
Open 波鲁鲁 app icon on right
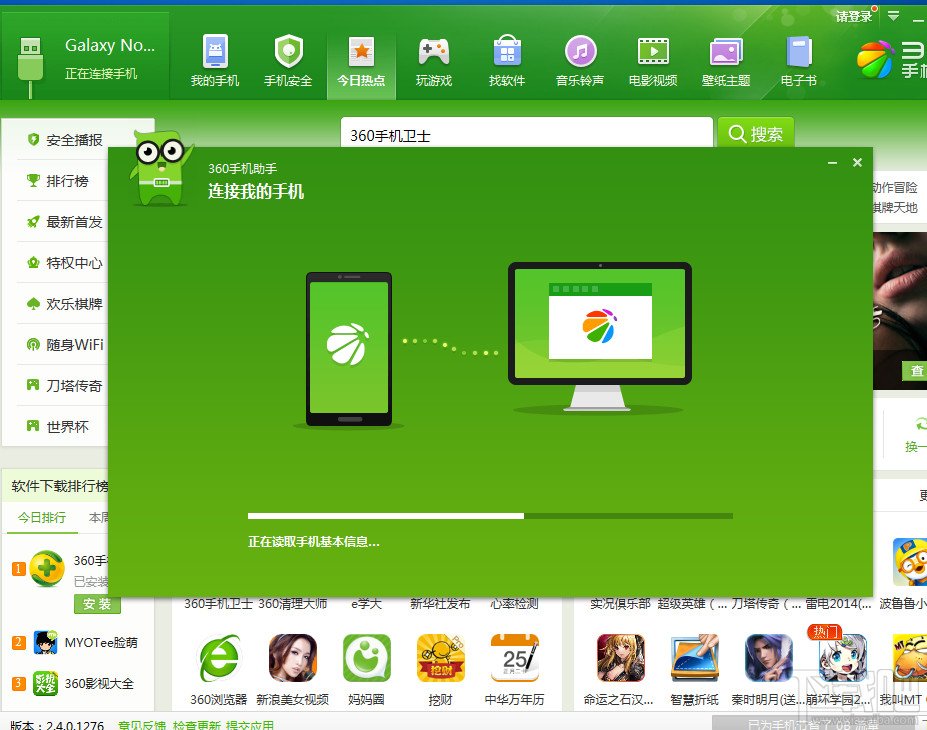910,562
